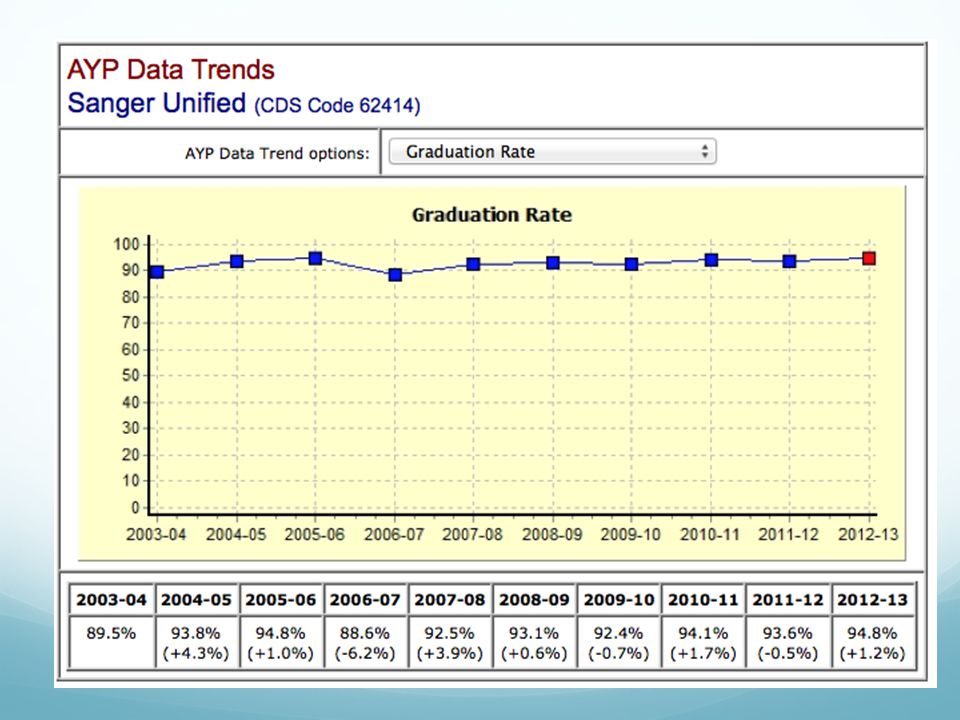Click the 50 y-axis label
Viewport: 960px width, 720px height.
(x=130, y=375)
